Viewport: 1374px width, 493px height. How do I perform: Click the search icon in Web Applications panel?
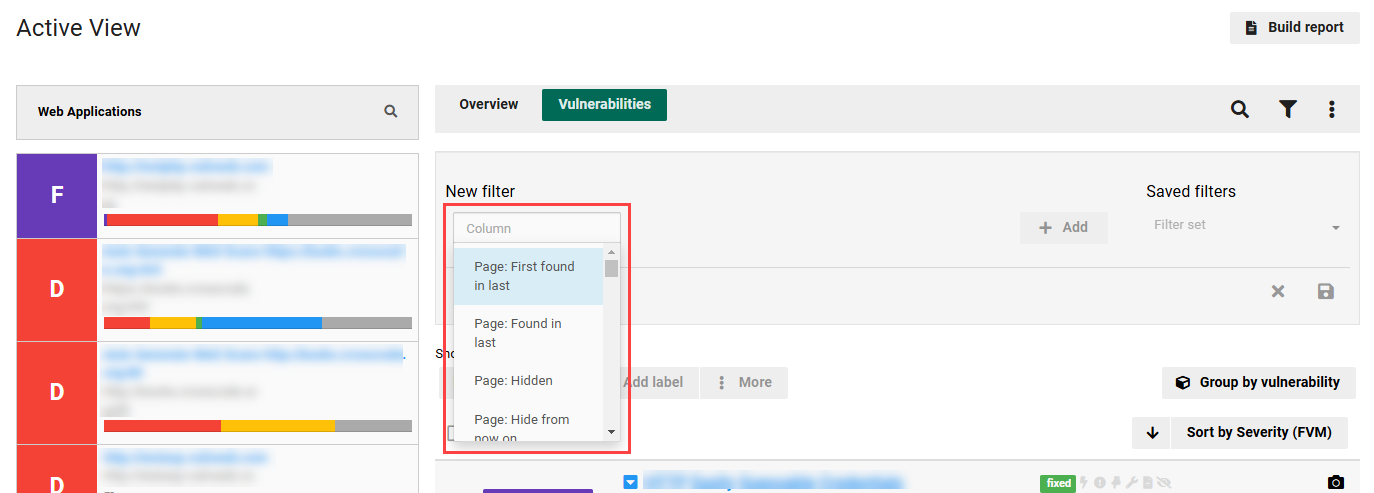[391, 111]
